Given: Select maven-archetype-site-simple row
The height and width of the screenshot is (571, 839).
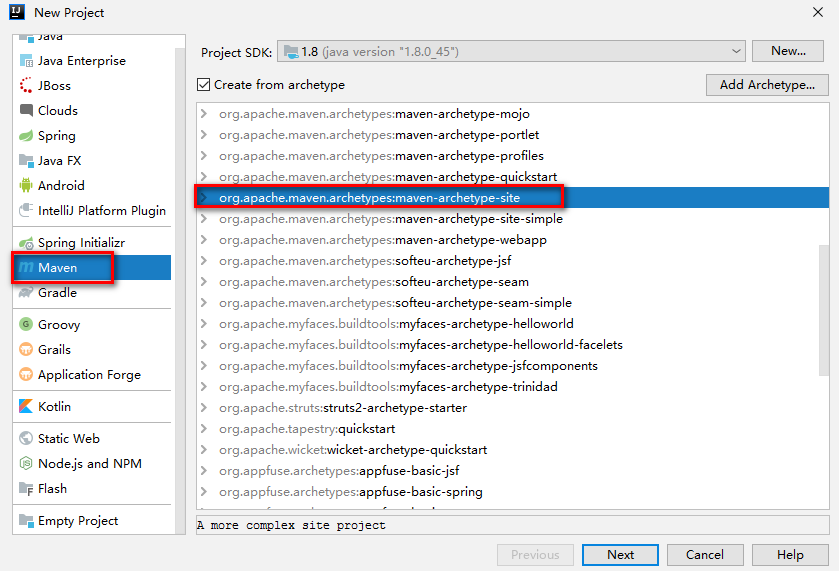Looking at the screenshot, I should pyautogui.click(x=513, y=218).
